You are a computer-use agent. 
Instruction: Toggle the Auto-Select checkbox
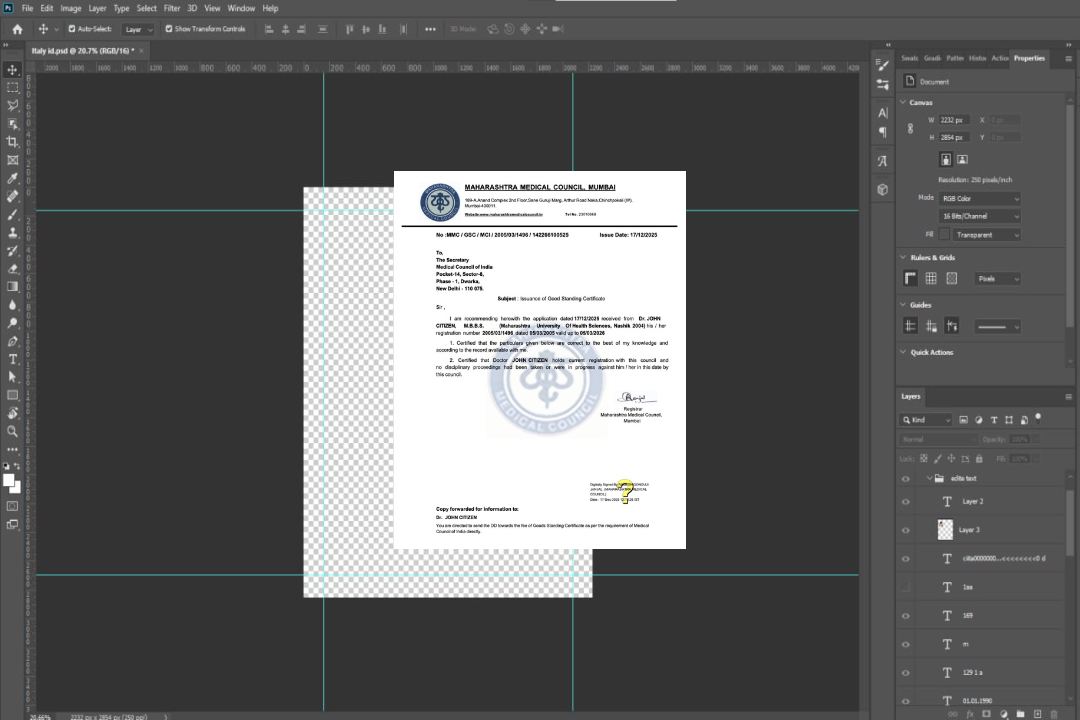(72, 29)
